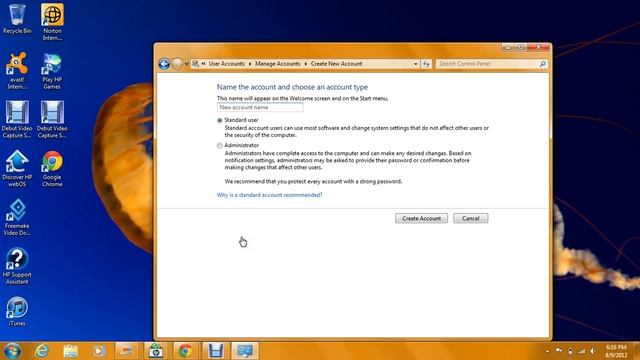Go to Manage Accounts breadcrumb

(x=278, y=64)
